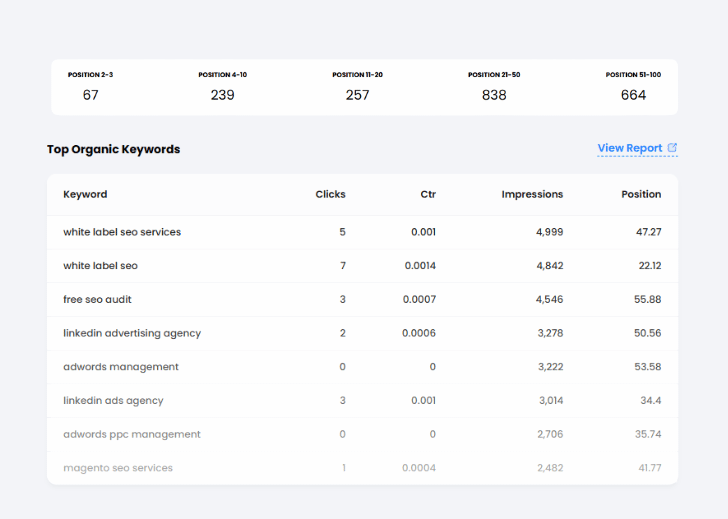Click the POSITION 4-10 label
This screenshot has width=728, height=519.
click(x=222, y=75)
